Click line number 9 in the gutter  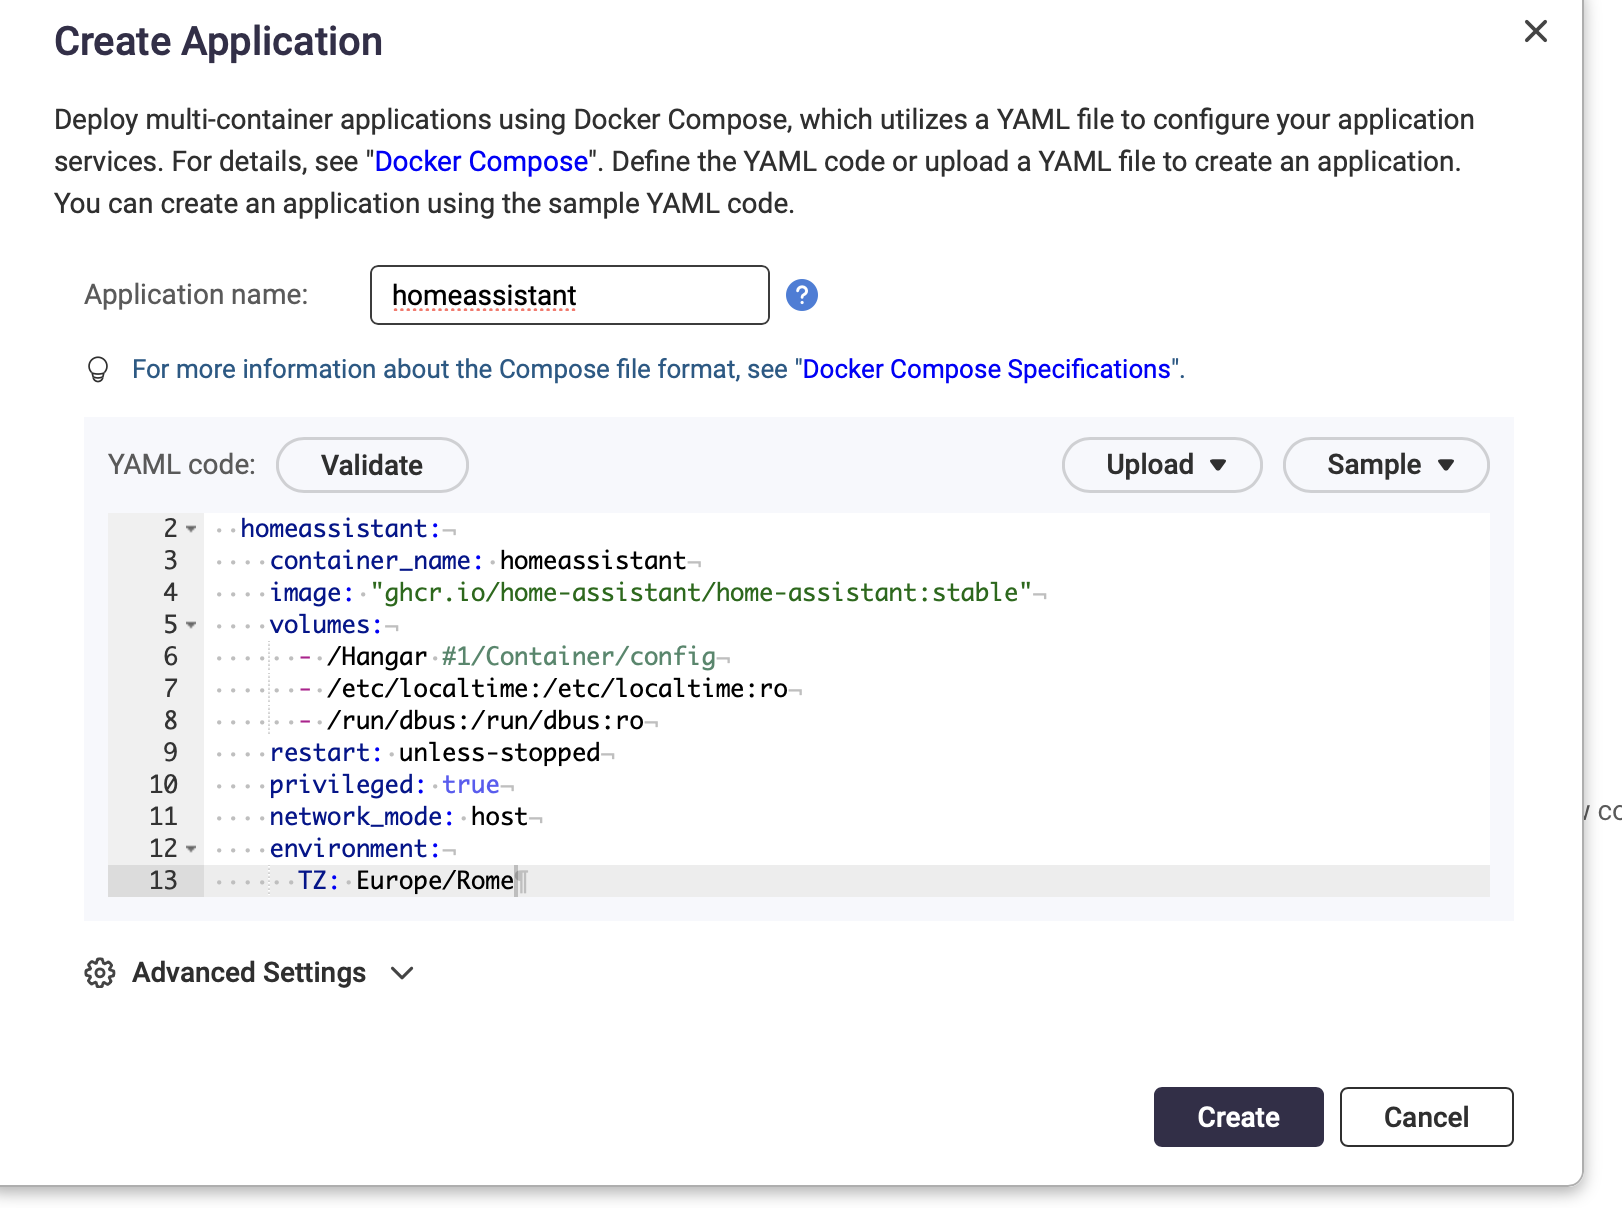point(170,753)
